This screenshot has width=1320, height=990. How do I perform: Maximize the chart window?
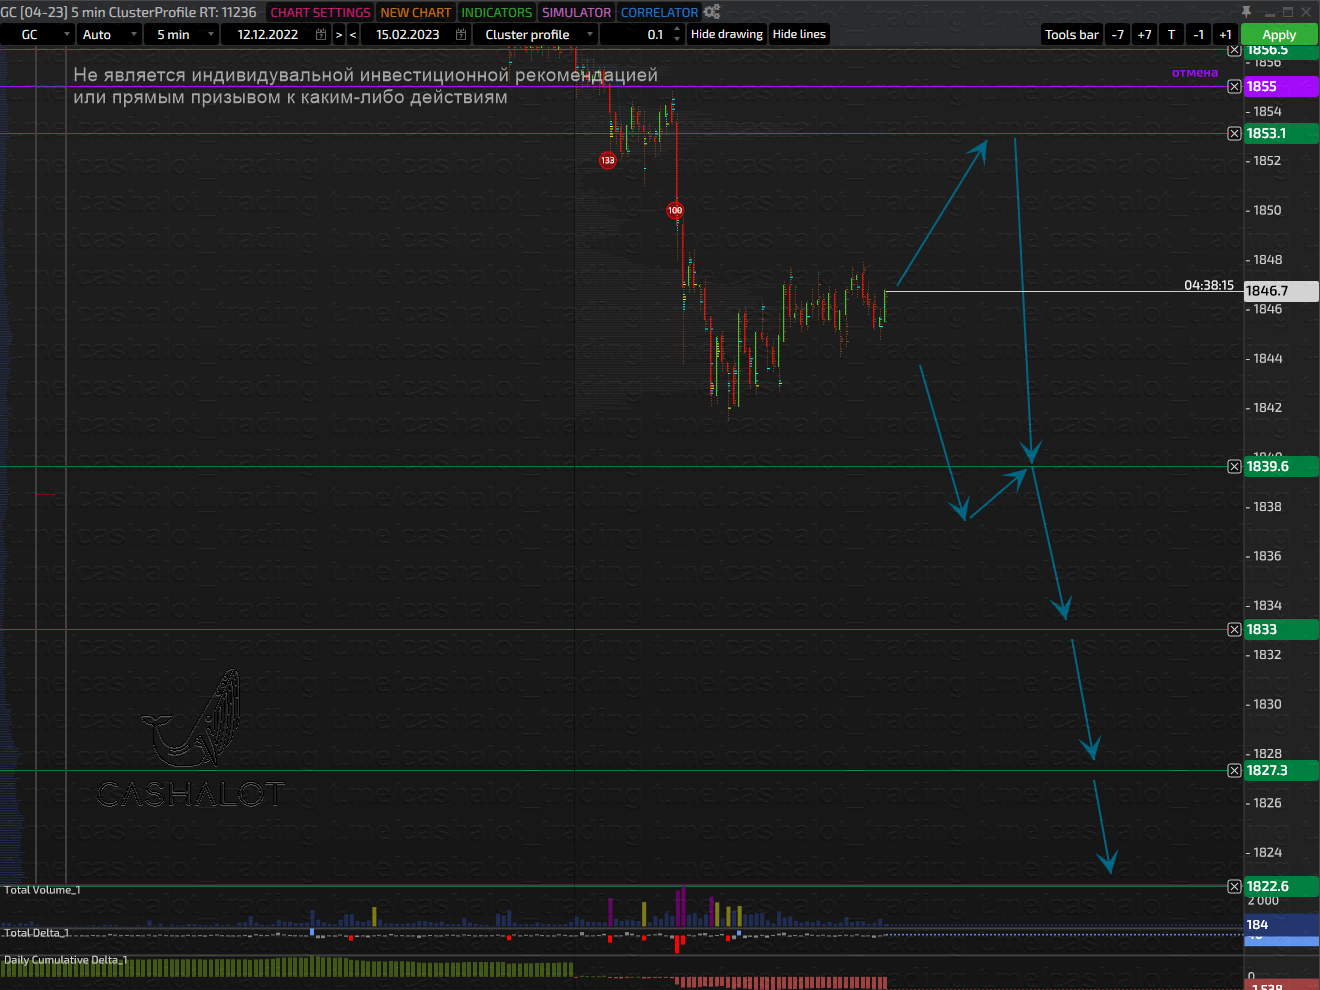coord(1289,12)
